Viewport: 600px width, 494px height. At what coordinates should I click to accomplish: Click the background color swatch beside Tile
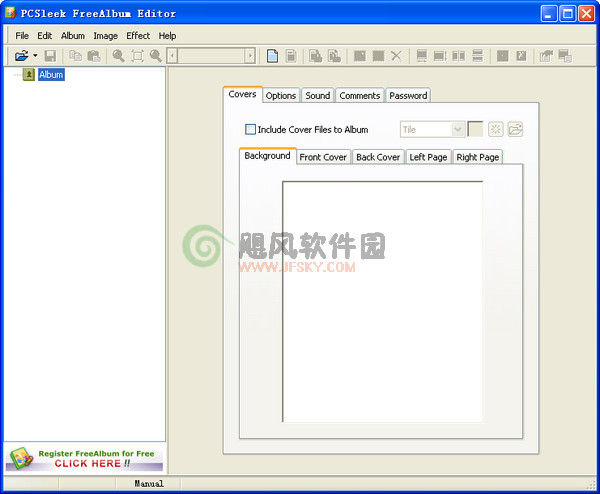475,129
